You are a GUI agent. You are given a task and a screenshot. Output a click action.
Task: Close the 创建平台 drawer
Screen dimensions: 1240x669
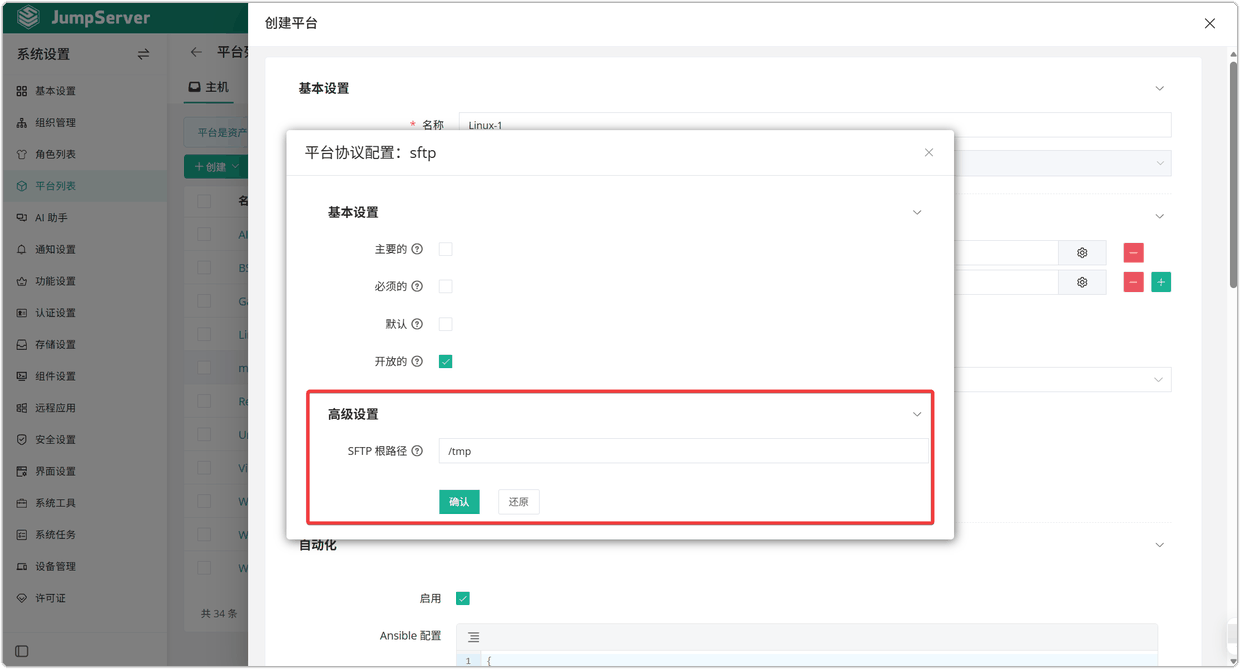[1210, 23]
